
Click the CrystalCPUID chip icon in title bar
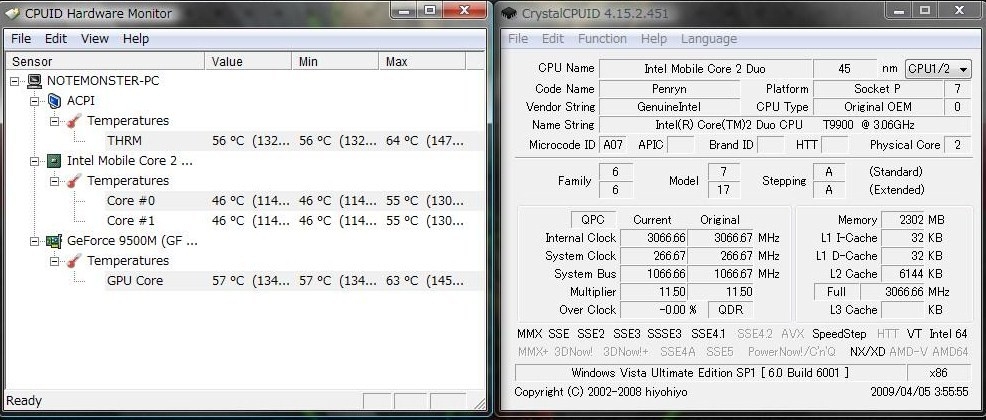point(509,13)
